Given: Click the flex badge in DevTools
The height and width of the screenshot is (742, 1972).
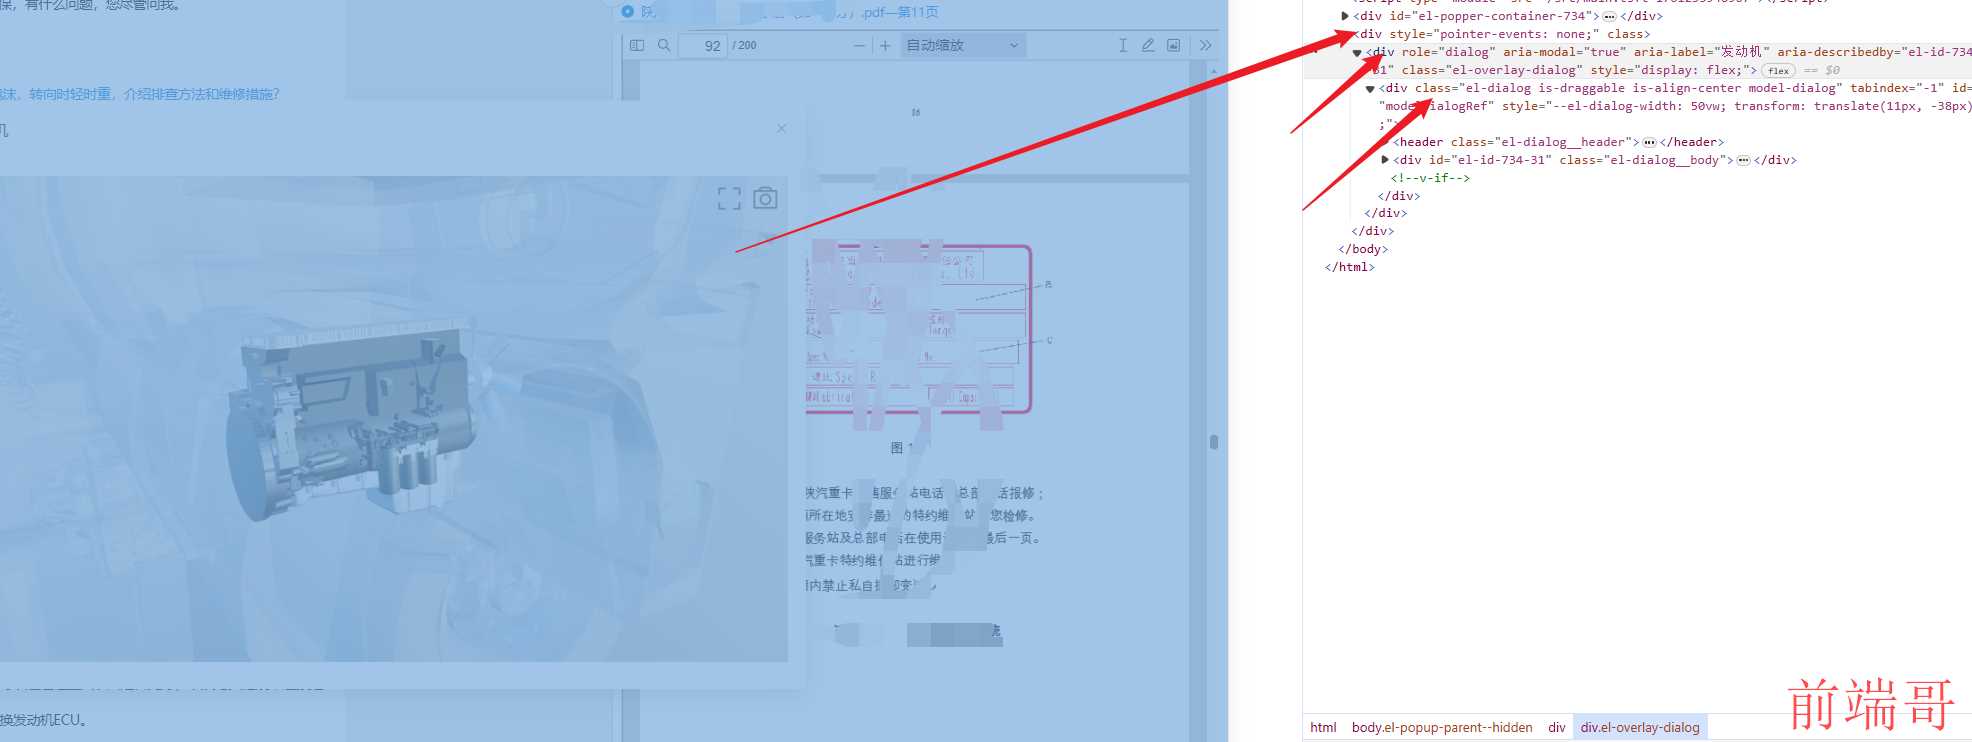Looking at the screenshot, I should (x=1778, y=71).
